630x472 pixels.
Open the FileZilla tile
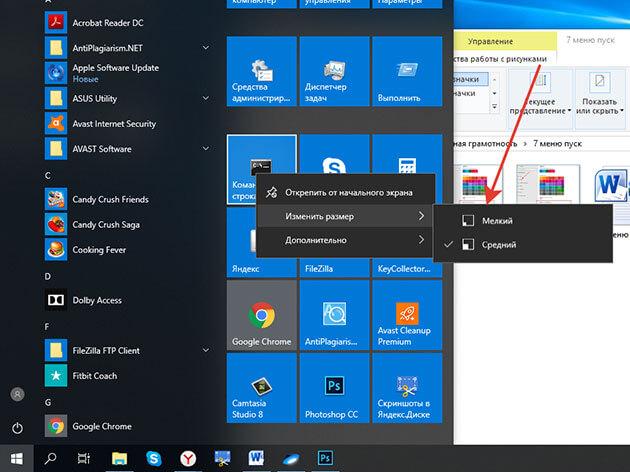pyautogui.click(x=334, y=268)
